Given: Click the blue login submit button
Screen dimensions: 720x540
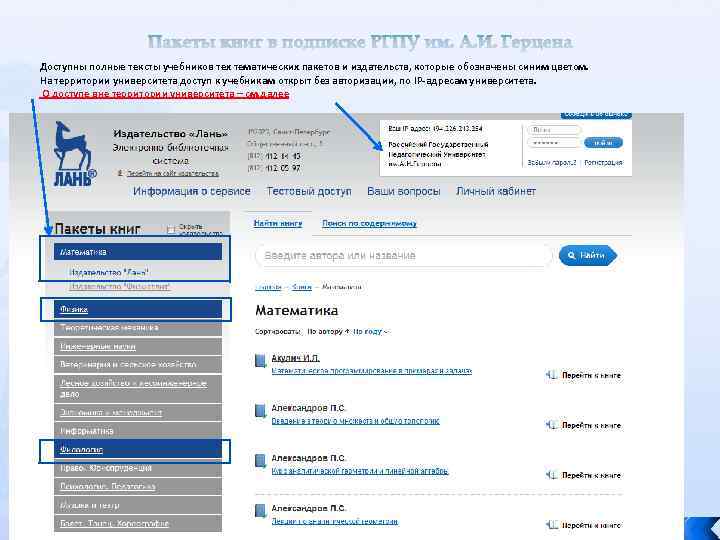Looking at the screenshot, I should (603, 143).
